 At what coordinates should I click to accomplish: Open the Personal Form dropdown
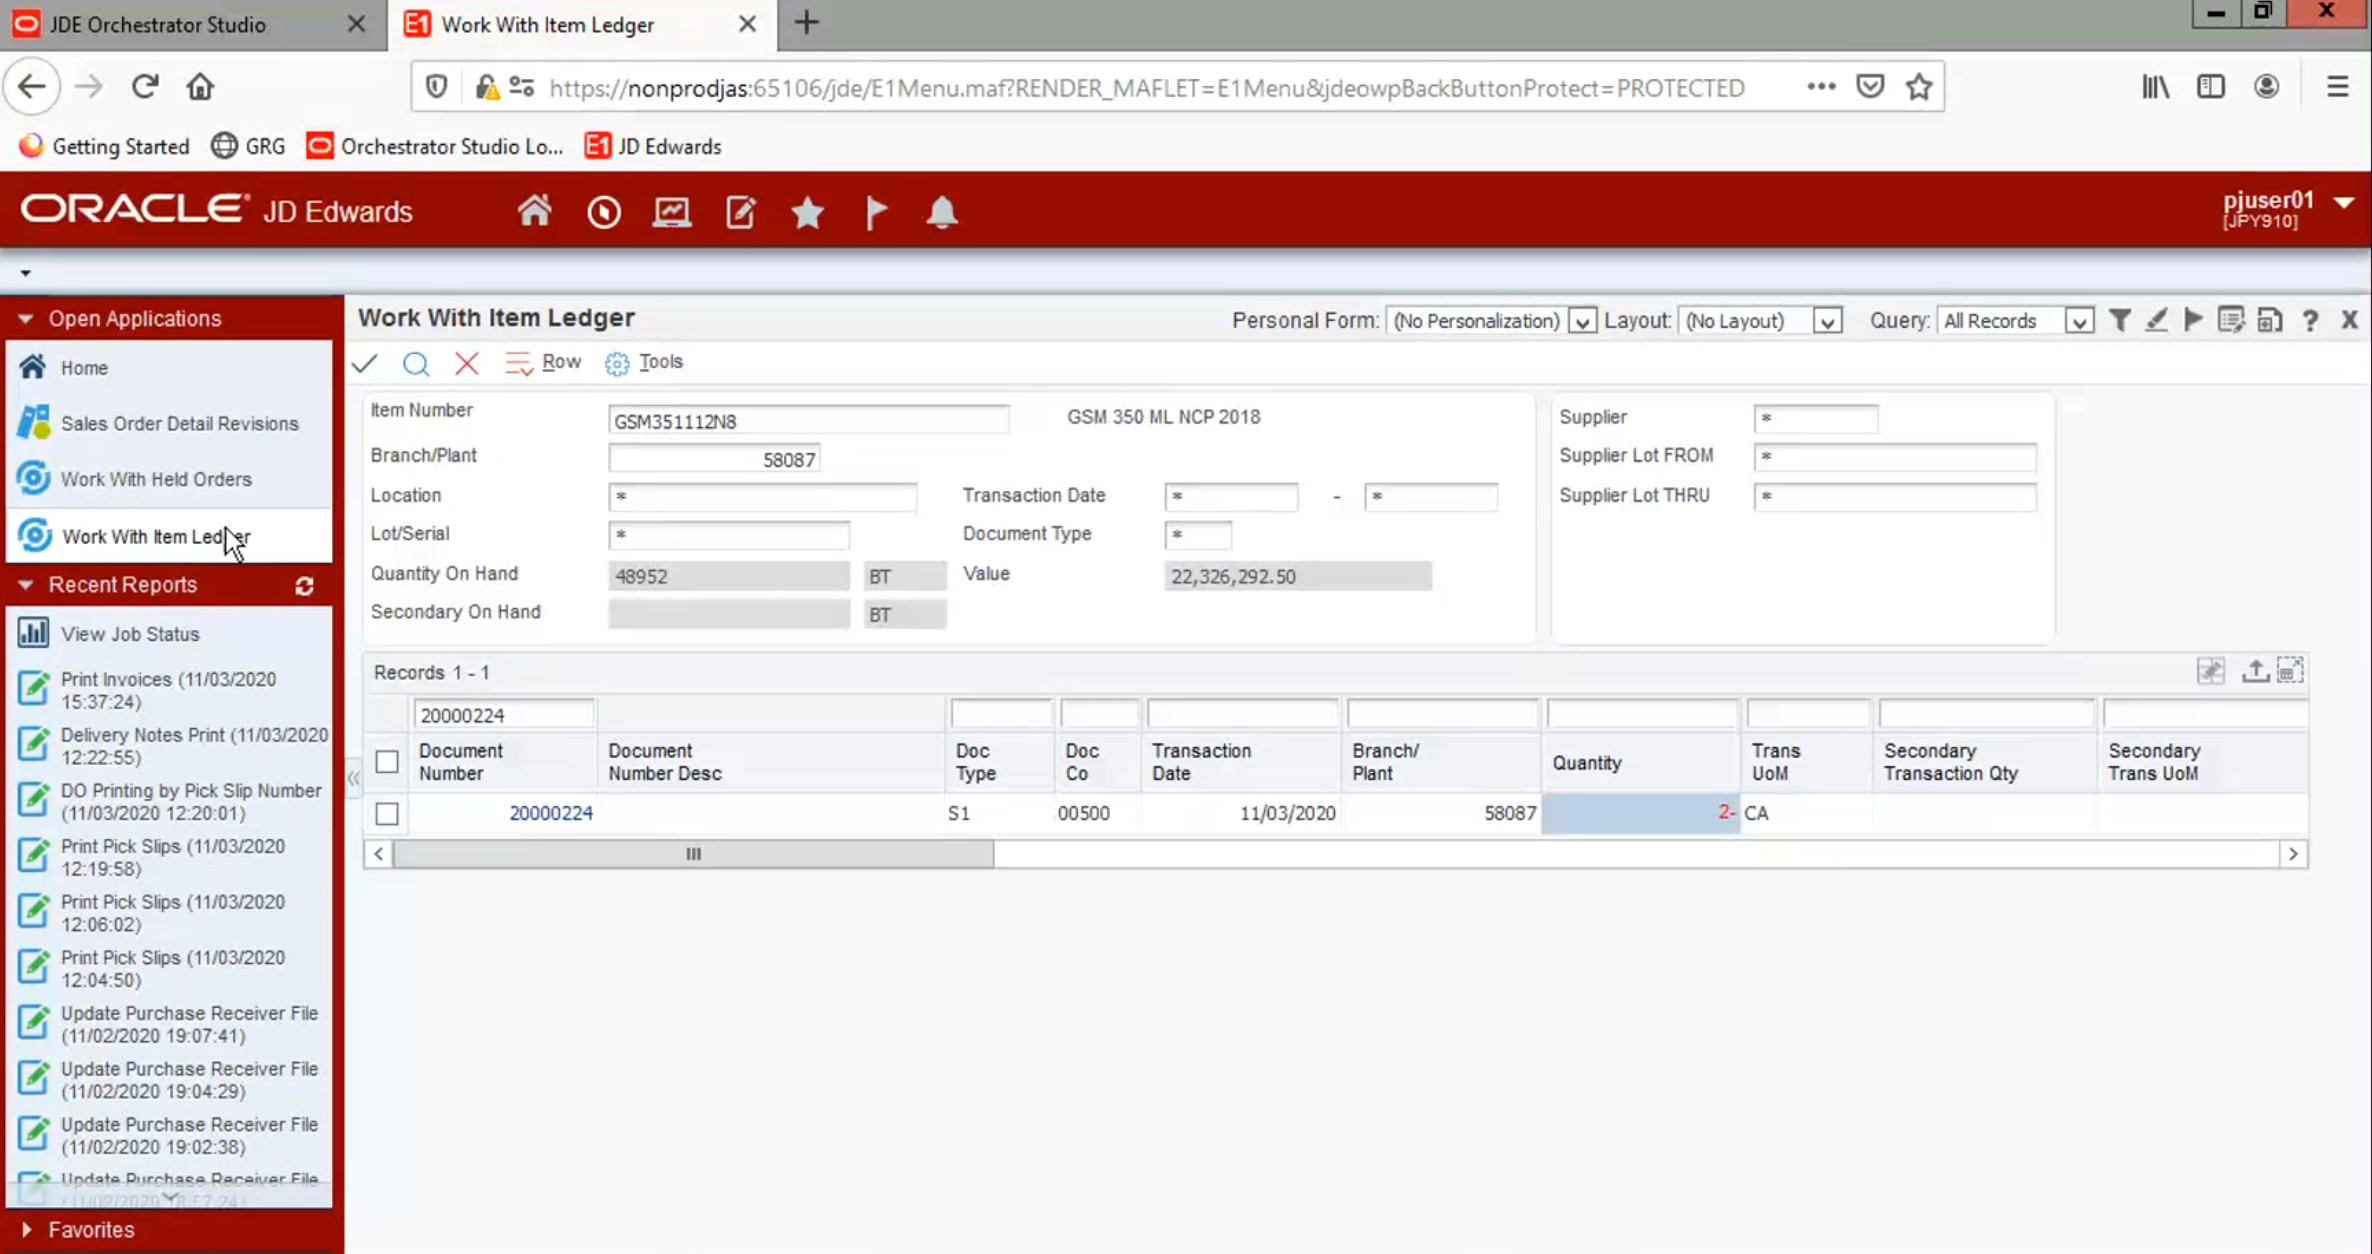1581,321
